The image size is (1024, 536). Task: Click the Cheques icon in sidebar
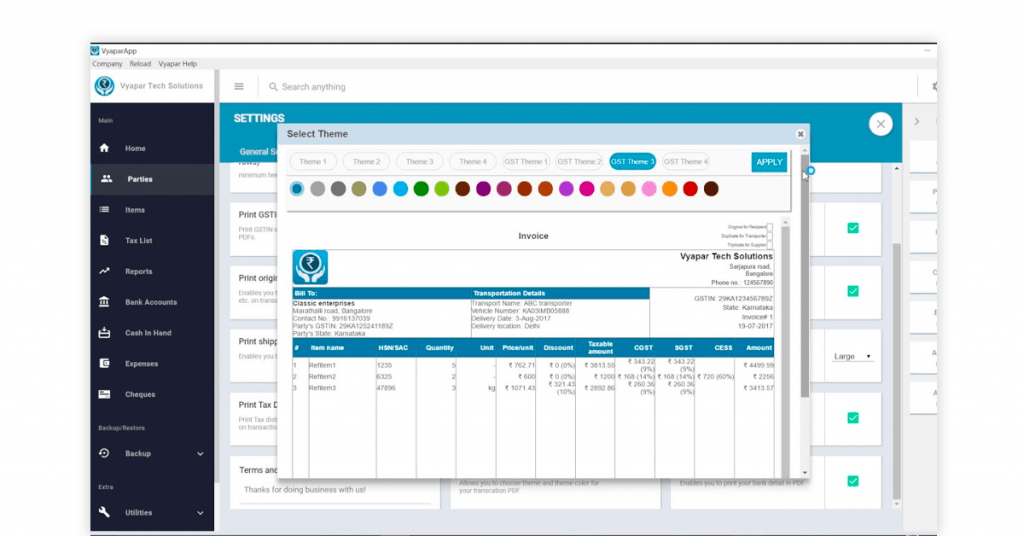(x=105, y=394)
